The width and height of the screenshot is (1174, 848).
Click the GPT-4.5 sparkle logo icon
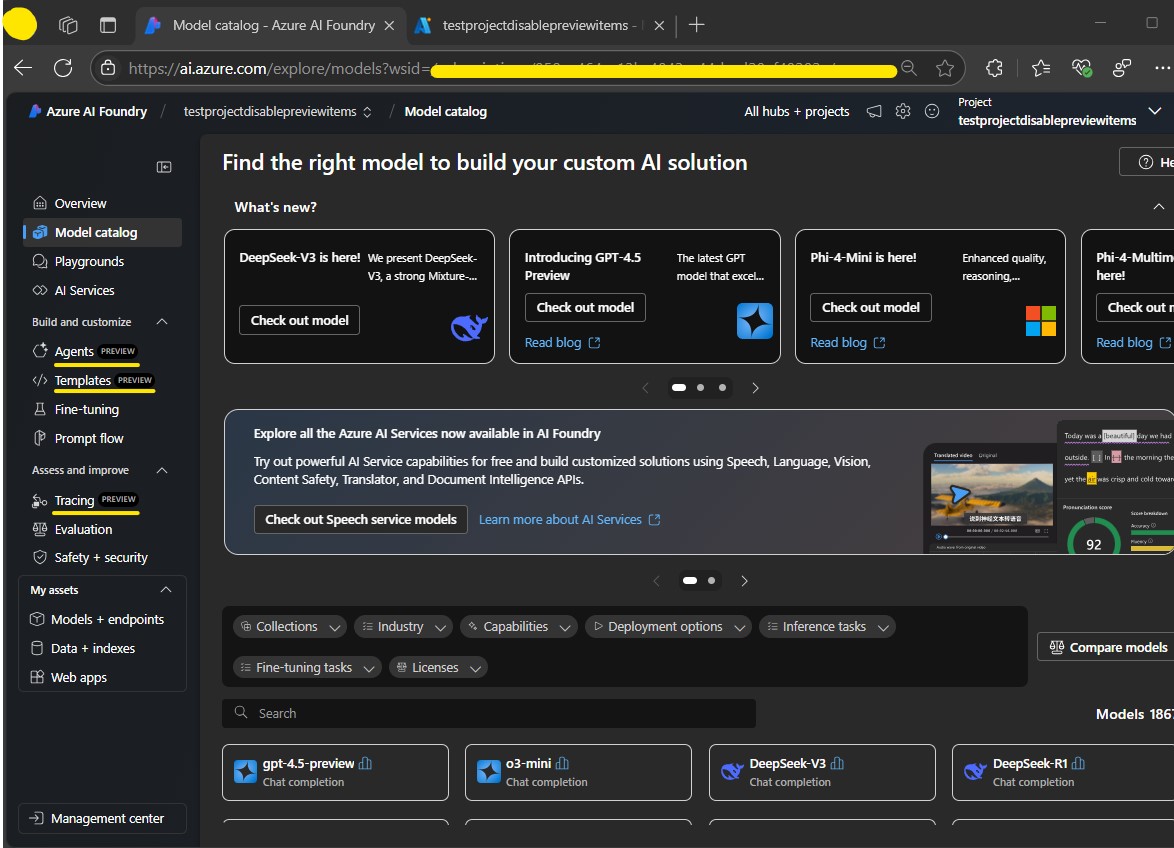coord(755,321)
